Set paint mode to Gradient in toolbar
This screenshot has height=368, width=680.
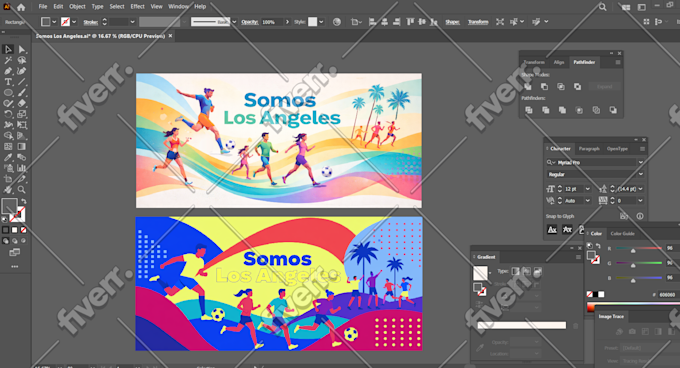click(x=14, y=230)
